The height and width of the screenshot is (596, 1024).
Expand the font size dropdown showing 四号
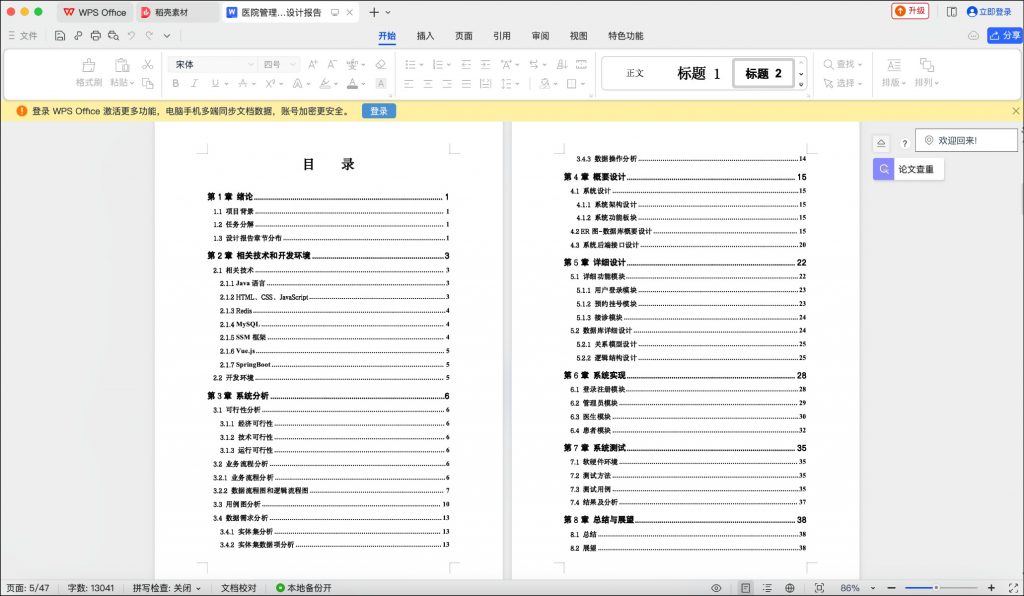[x=292, y=62]
